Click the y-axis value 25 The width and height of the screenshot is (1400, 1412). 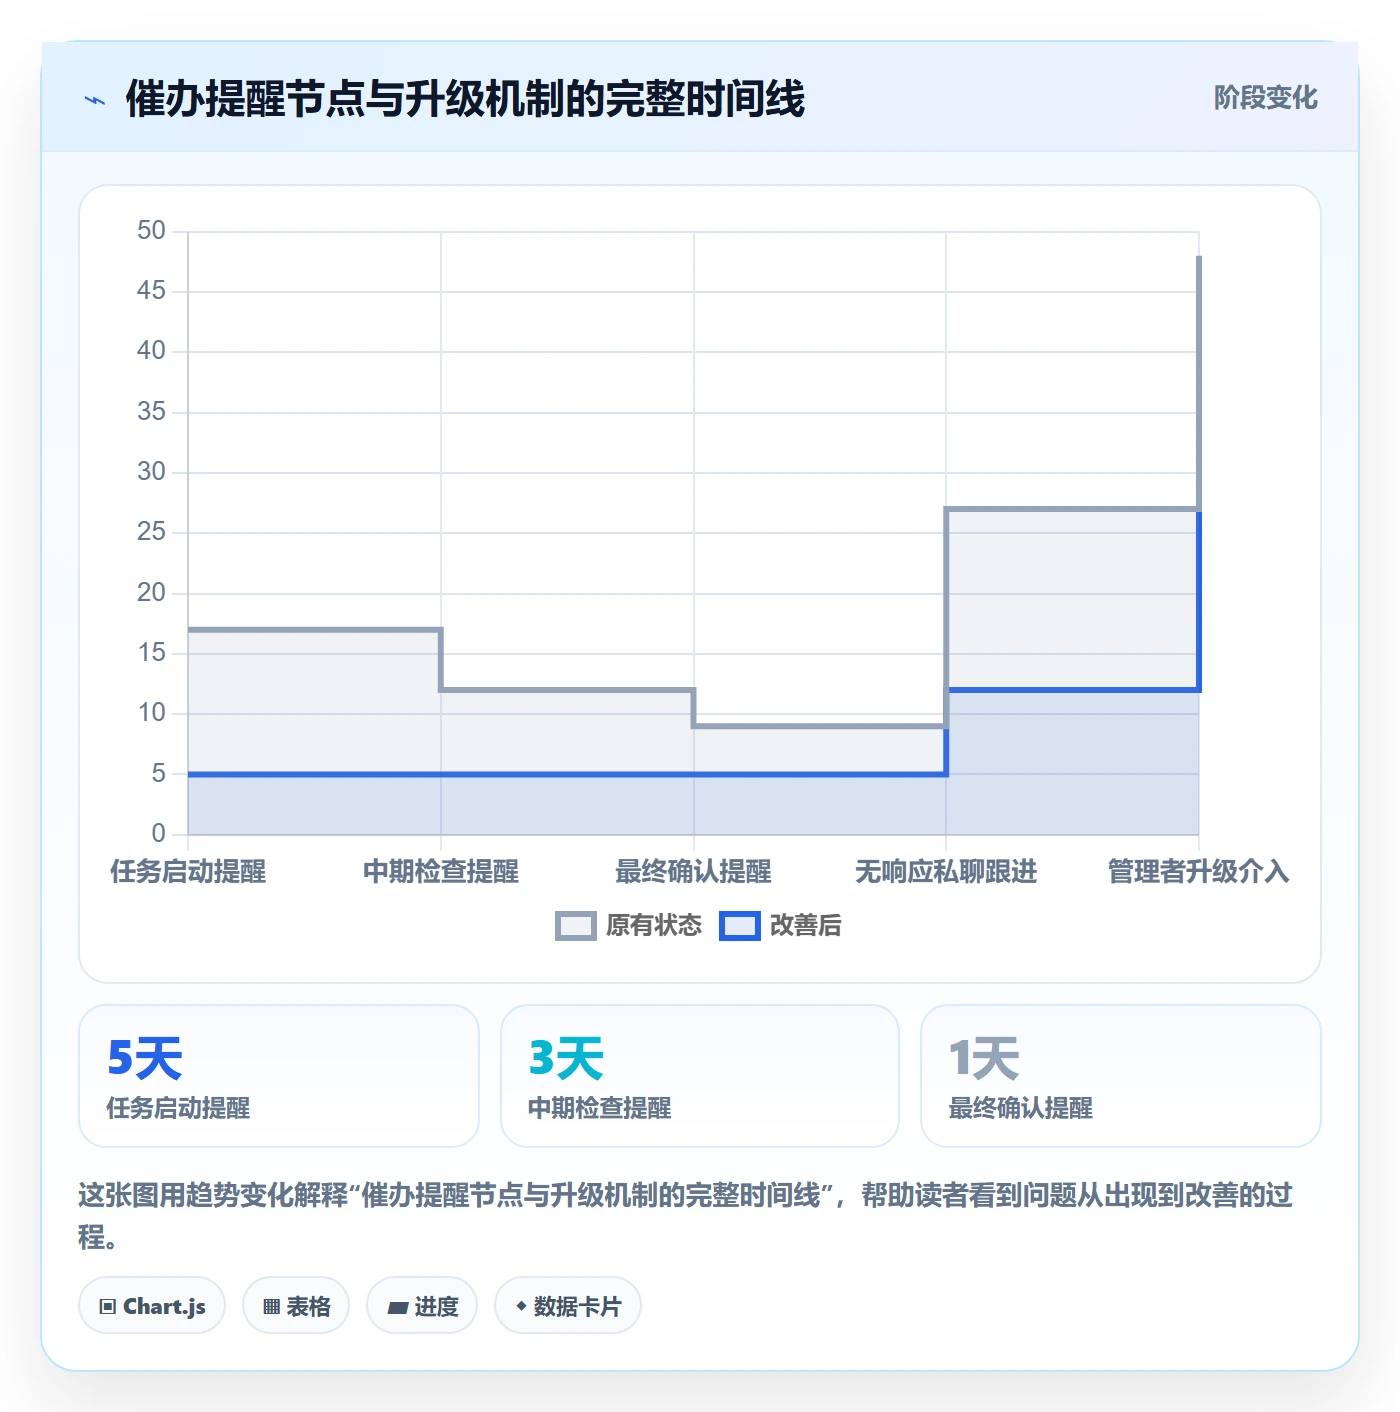pyautogui.click(x=151, y=532)
